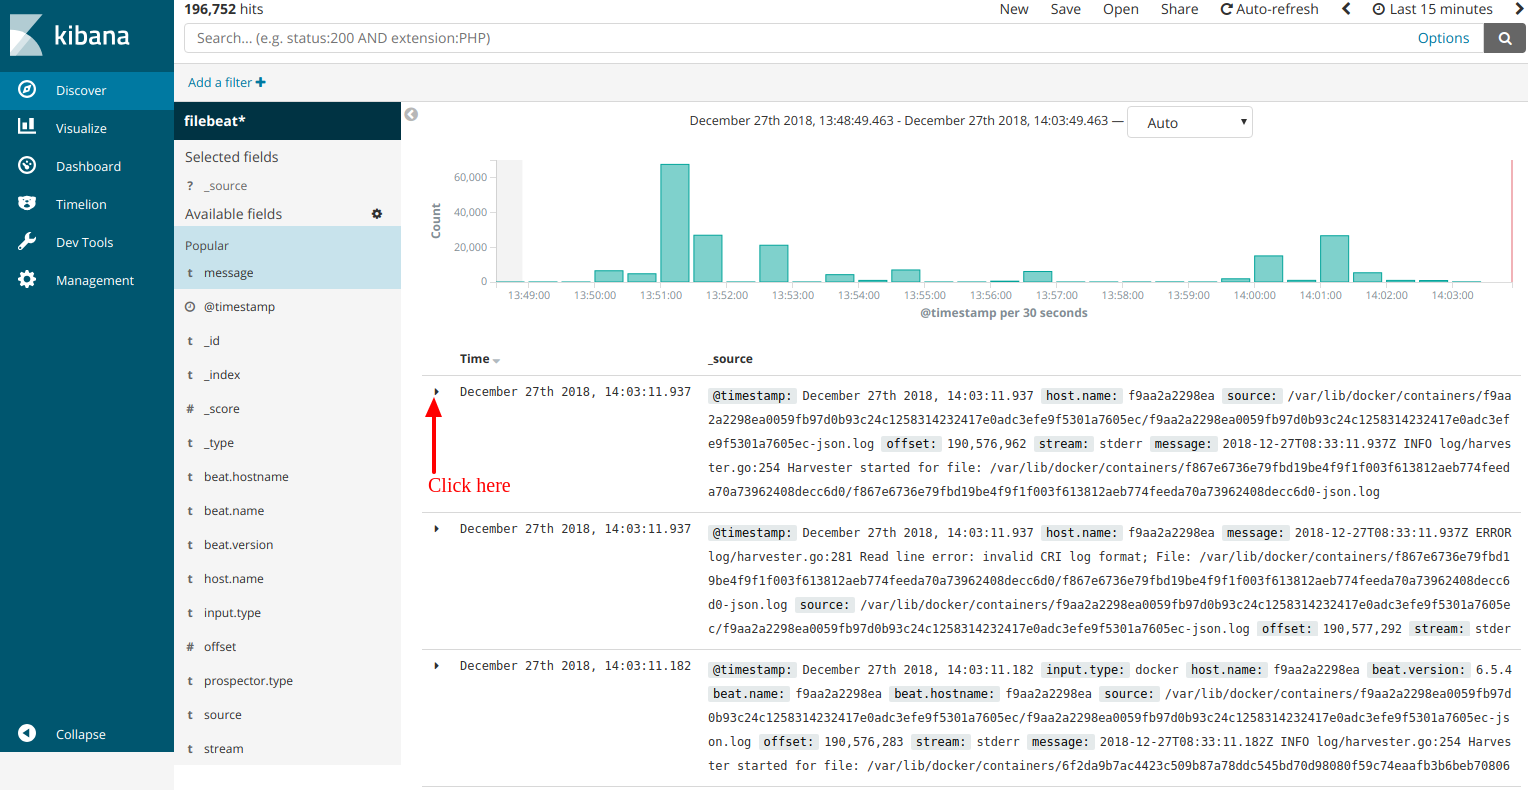Click the _source column header
This screenshot has width=1528, height=790.
tap(730, 359)
